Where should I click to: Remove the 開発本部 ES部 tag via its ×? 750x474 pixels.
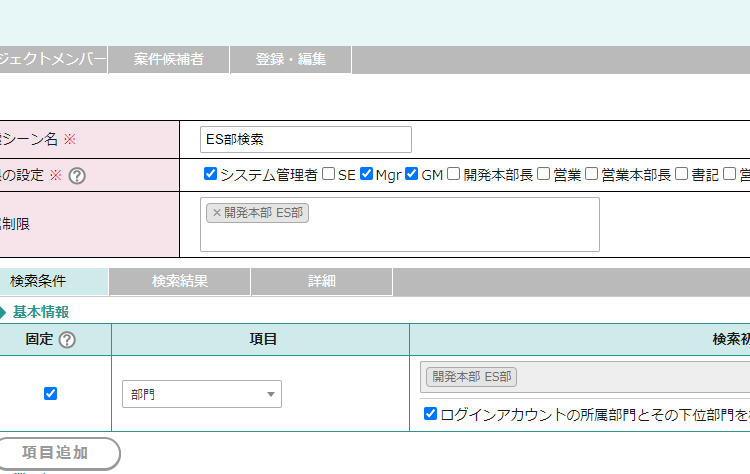[x=216, y=213]
